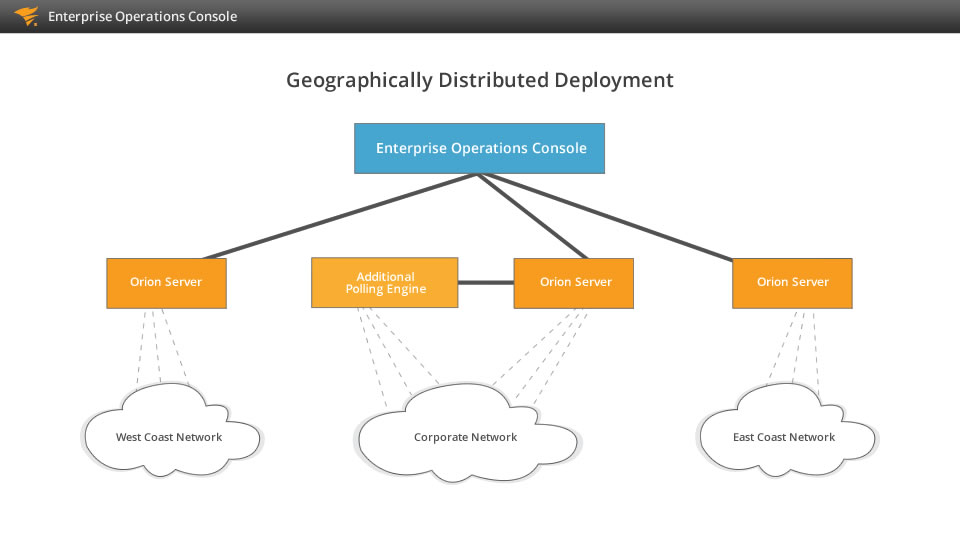Click the Enterprise Operations Console header title

[x=143, y=17]
